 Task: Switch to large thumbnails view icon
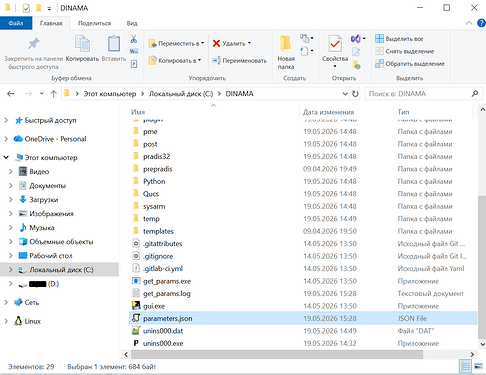[x=478, y=366]
